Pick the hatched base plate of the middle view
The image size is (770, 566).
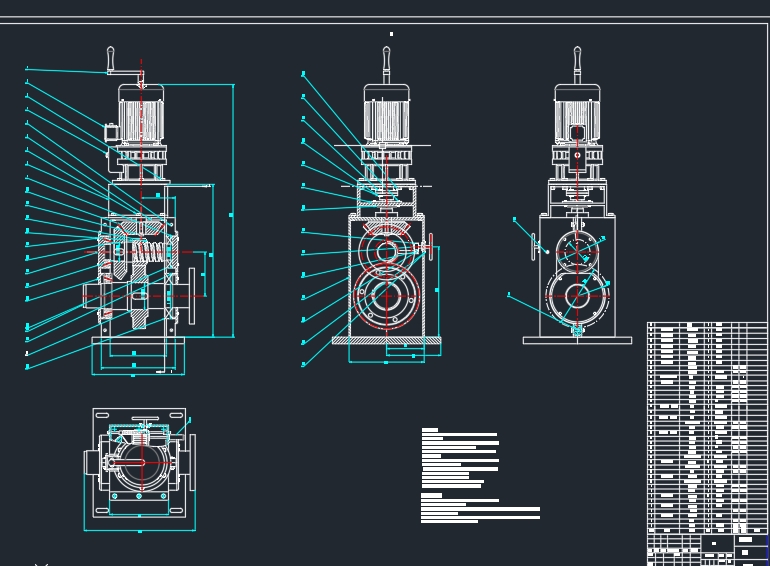point(386,340)
